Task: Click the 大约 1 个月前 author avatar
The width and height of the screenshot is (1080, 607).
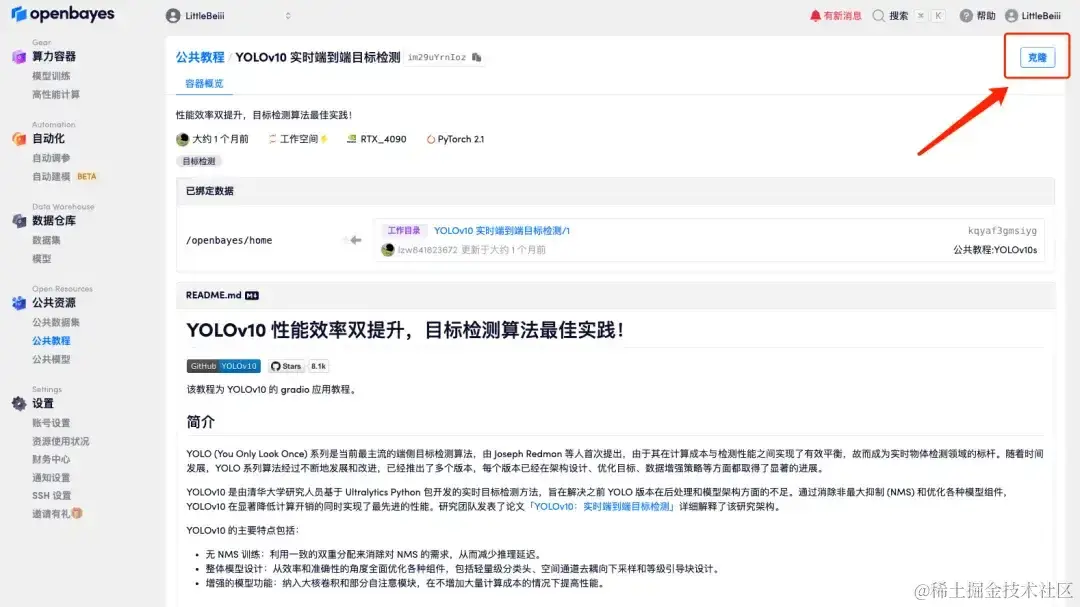Action: pos(183,139)
